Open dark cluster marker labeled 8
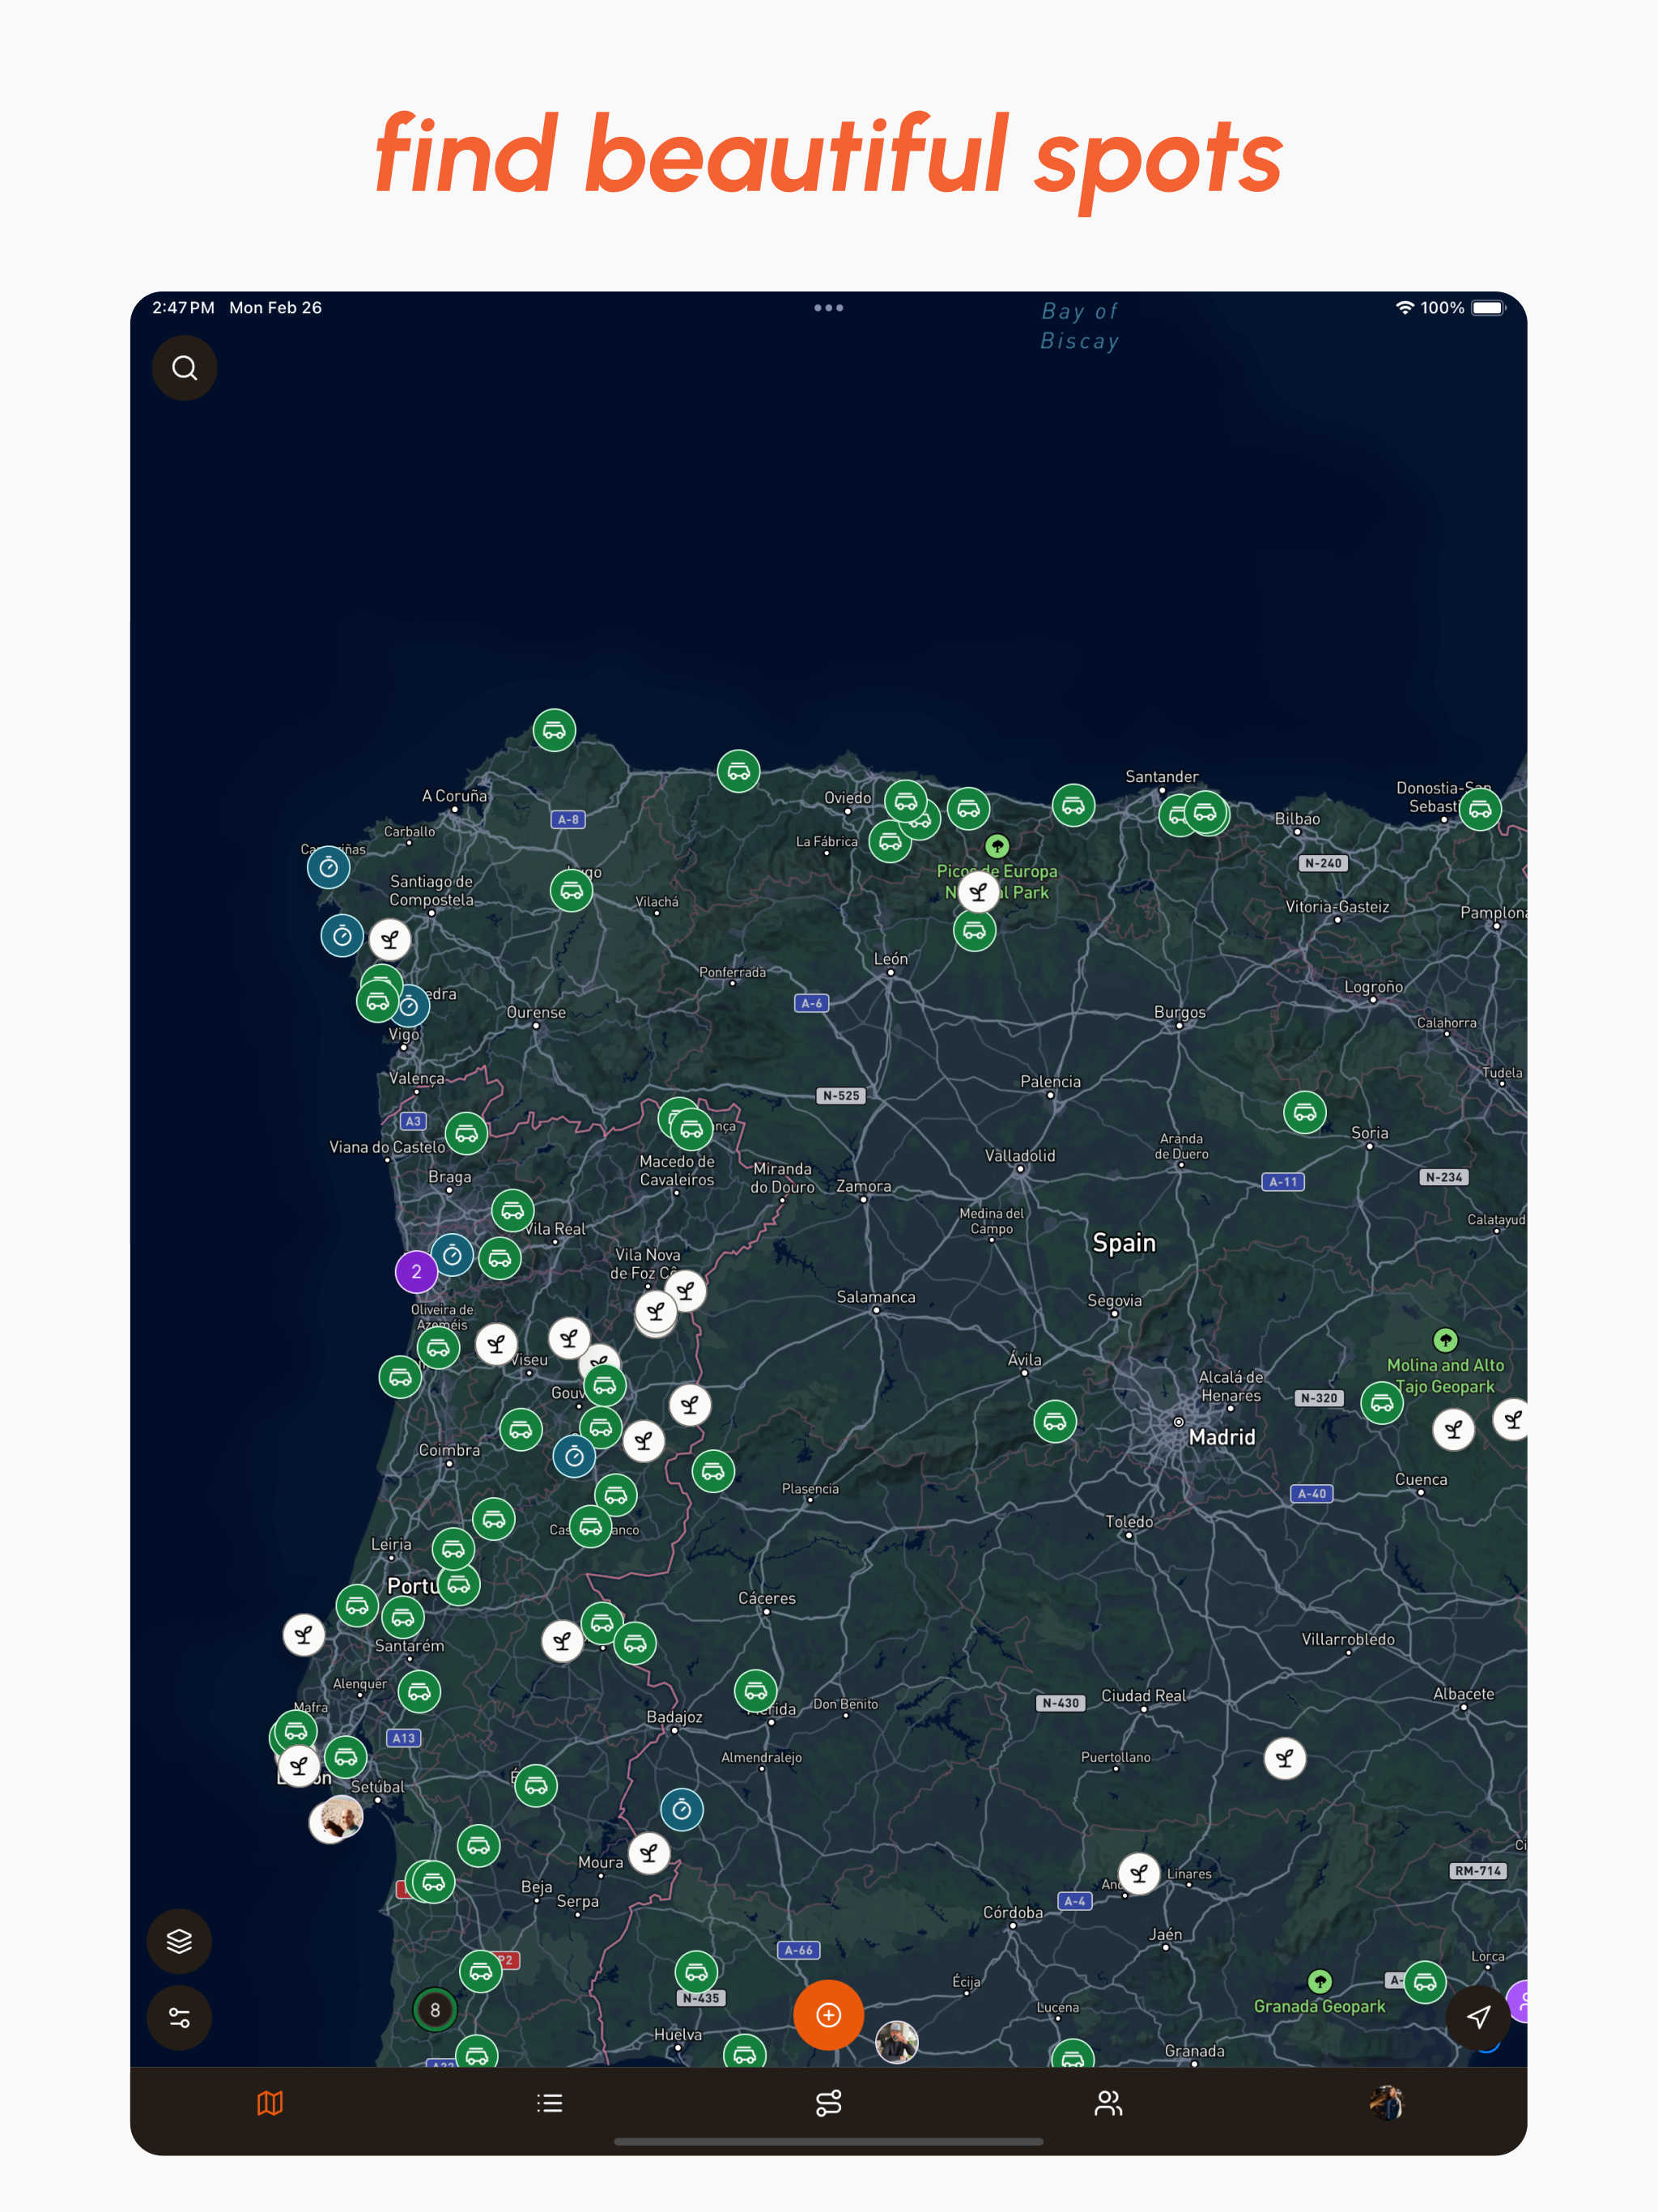The image size is (1658, 2212). pyautogui.click(x=435, y=2009)
